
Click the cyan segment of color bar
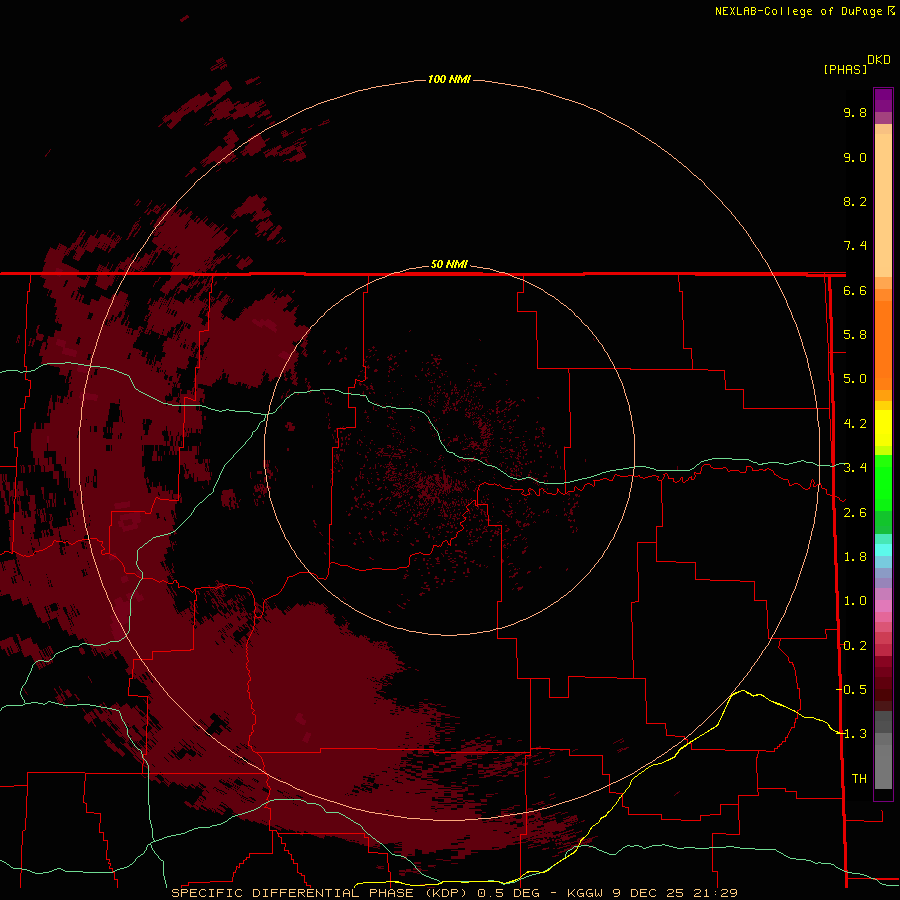(x=883, y=550)
